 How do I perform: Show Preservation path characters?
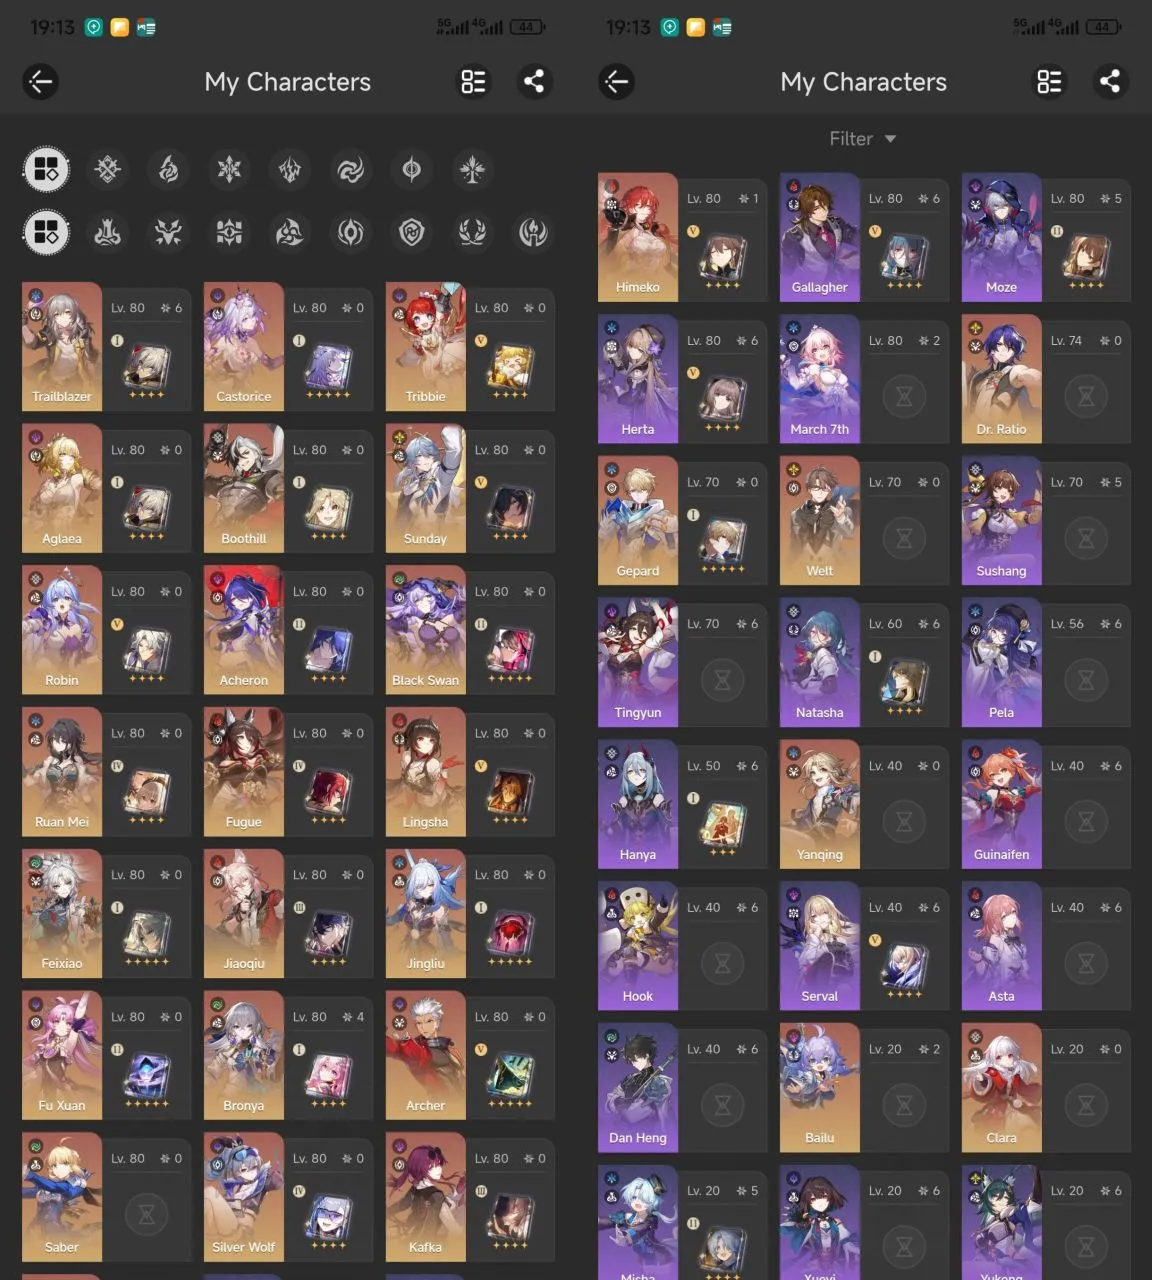(x=411, y=233)
